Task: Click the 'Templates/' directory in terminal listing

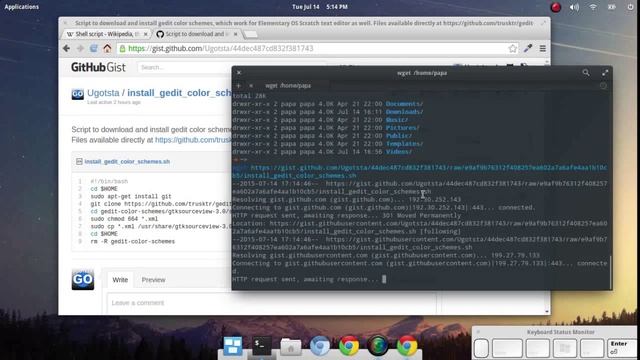Action: pos(404,144)
